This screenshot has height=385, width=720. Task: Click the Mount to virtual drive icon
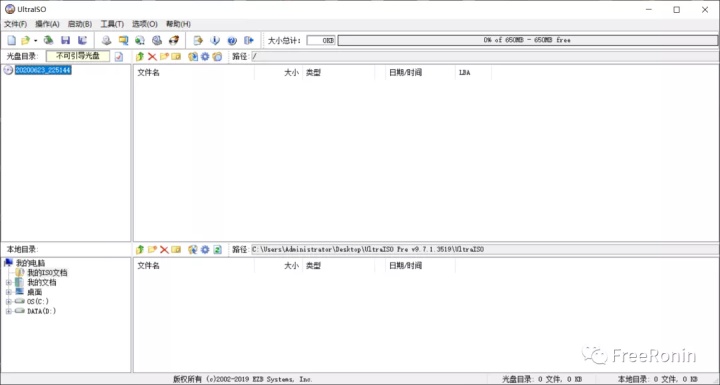(157, 40)
